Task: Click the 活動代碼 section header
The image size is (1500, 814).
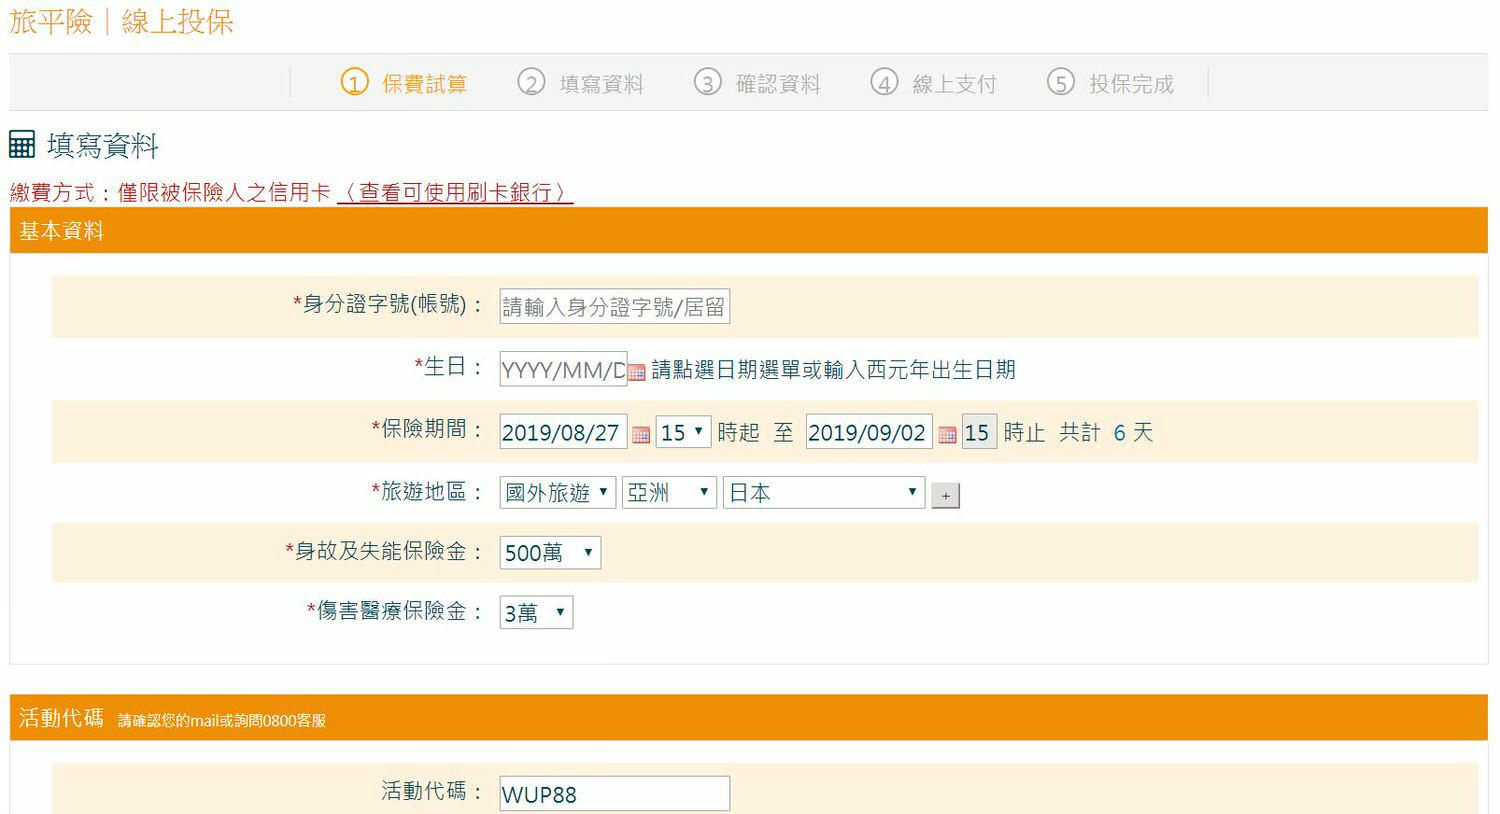Action: pos(748,717)
